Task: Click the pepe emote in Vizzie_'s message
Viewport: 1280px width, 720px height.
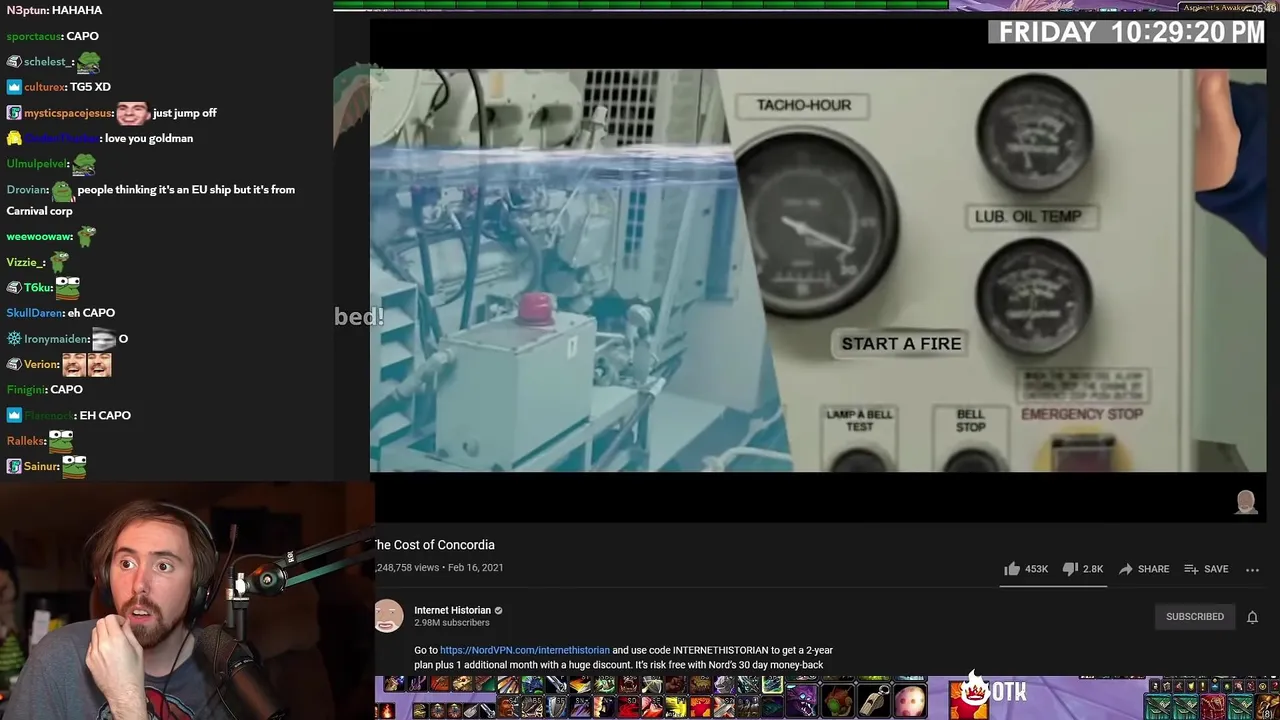Action: coord(60,262)
